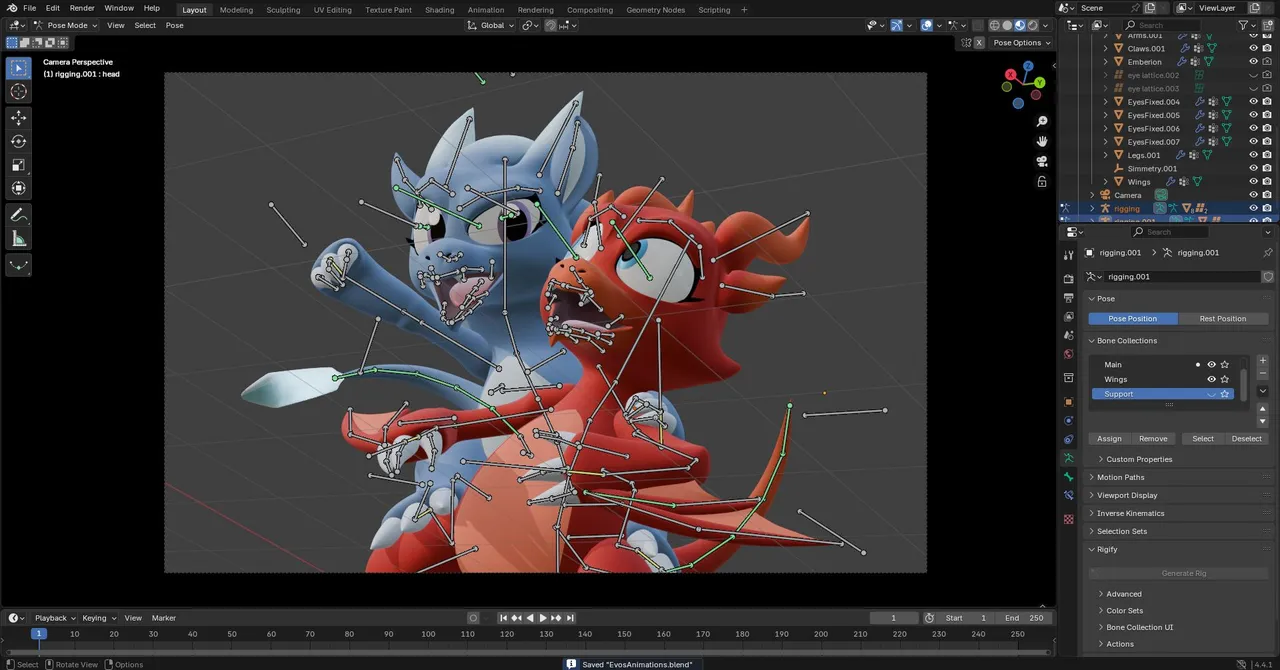
Task: Open the Global transform orientation dropdown
Action: pos(491,25)
